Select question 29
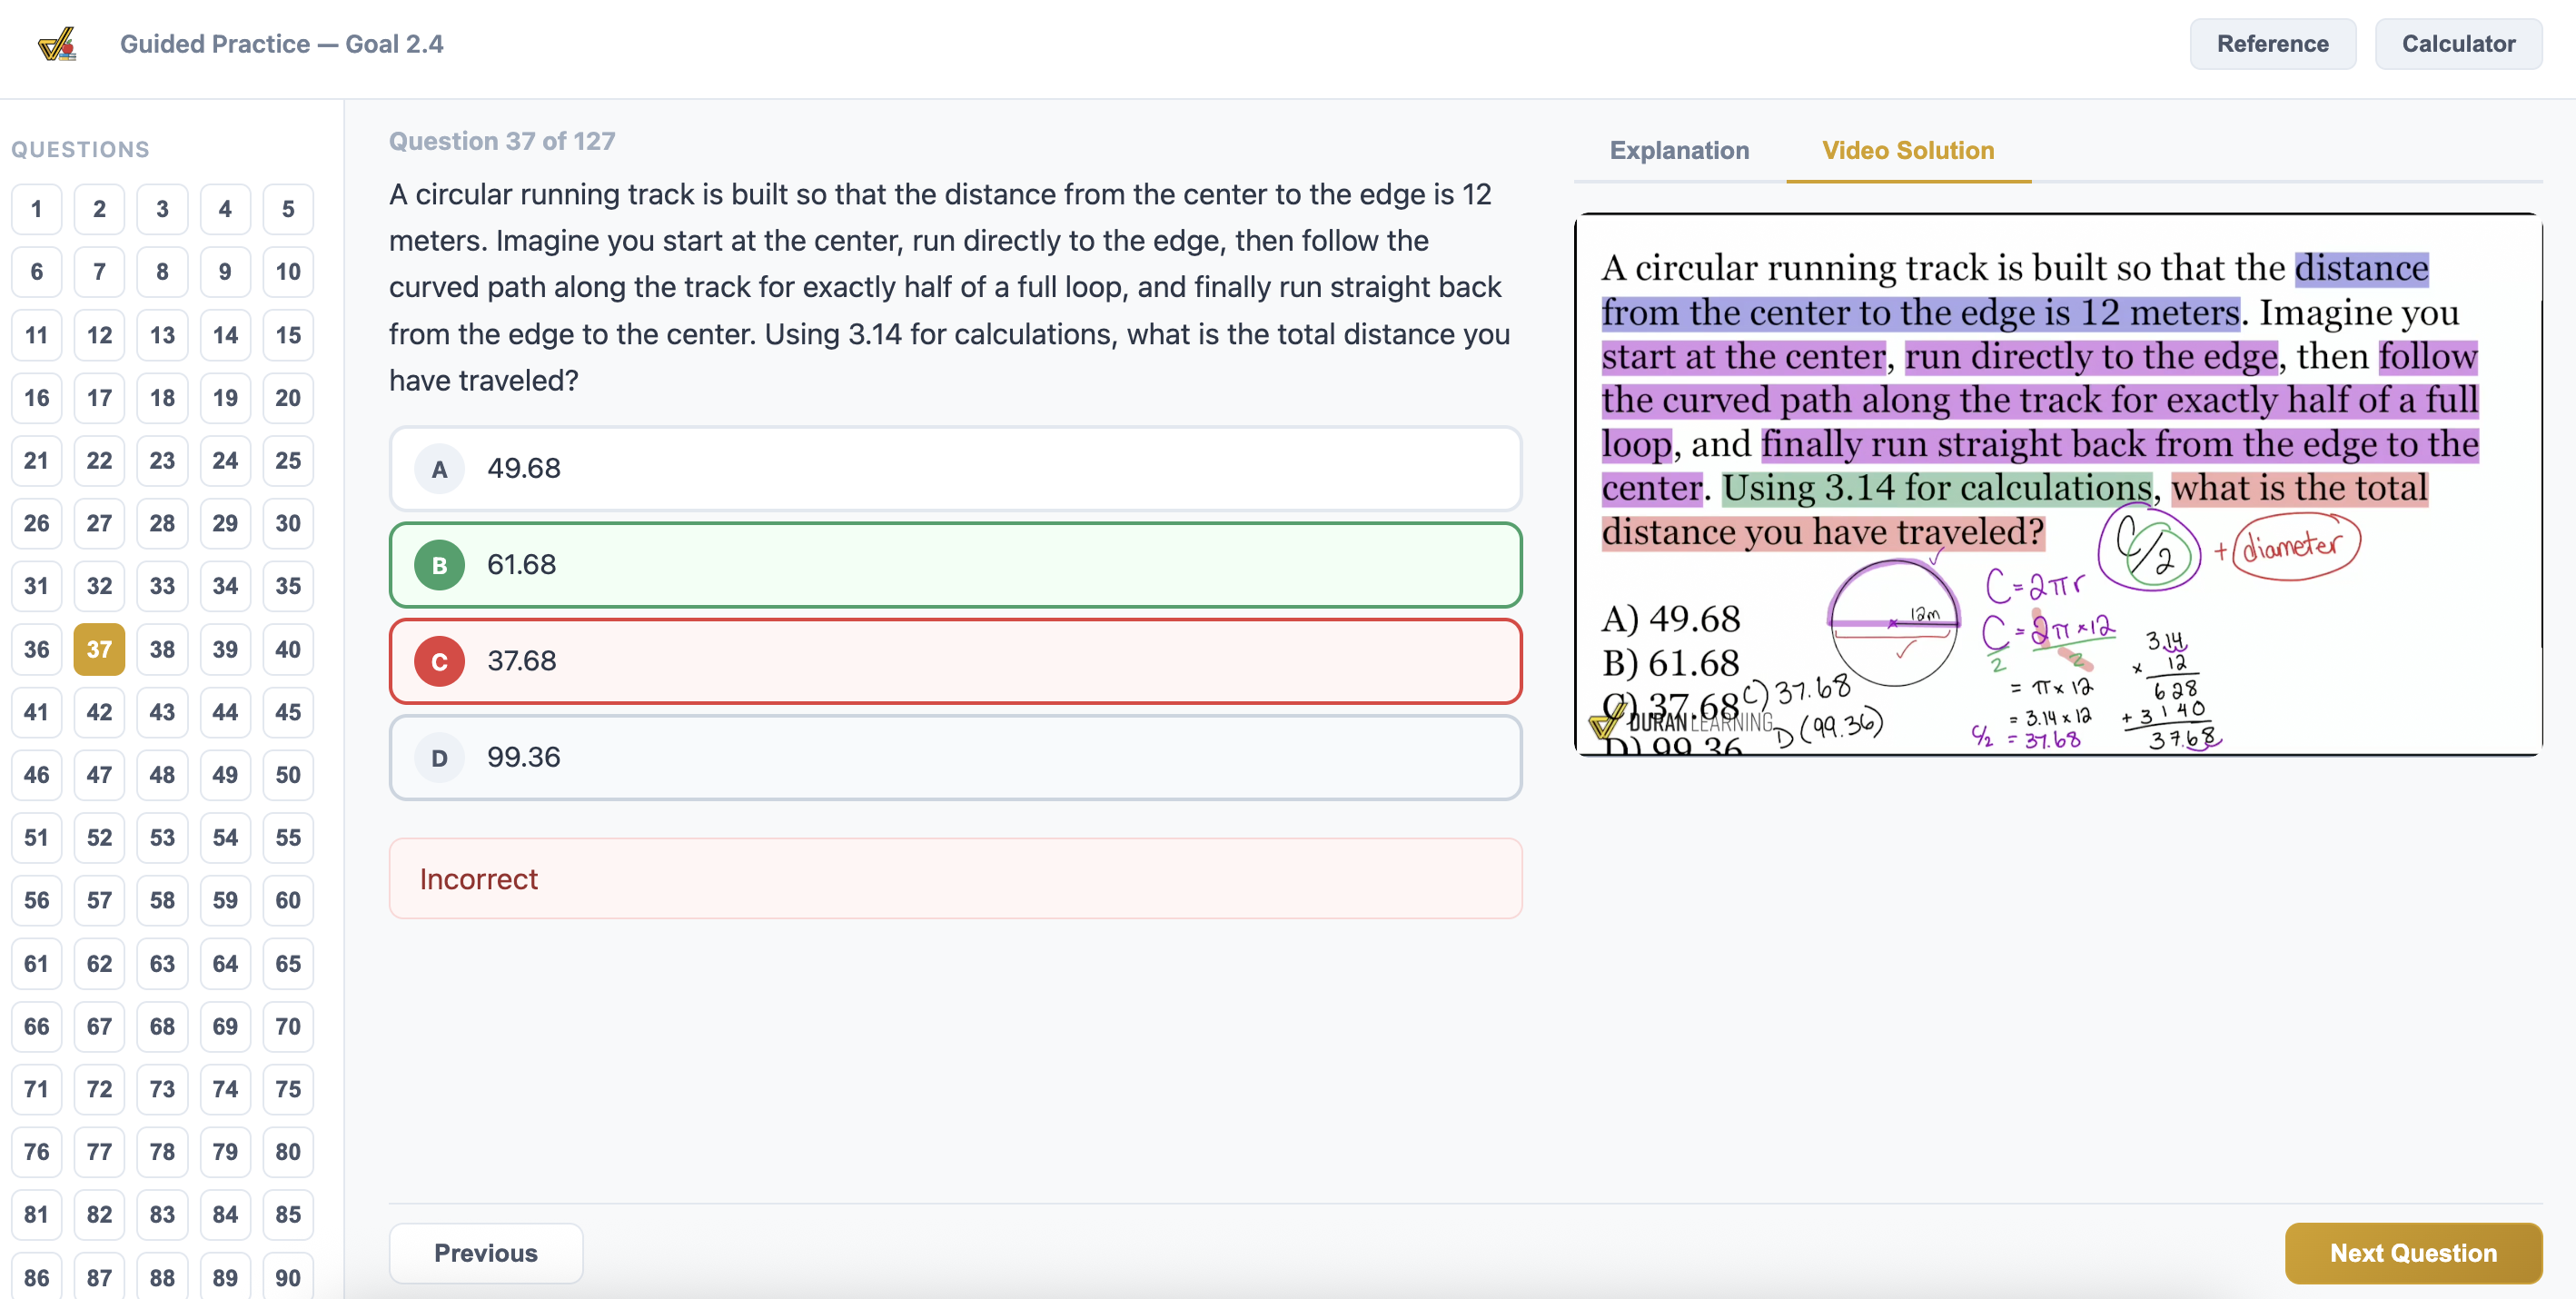 [x=225, y=523]
